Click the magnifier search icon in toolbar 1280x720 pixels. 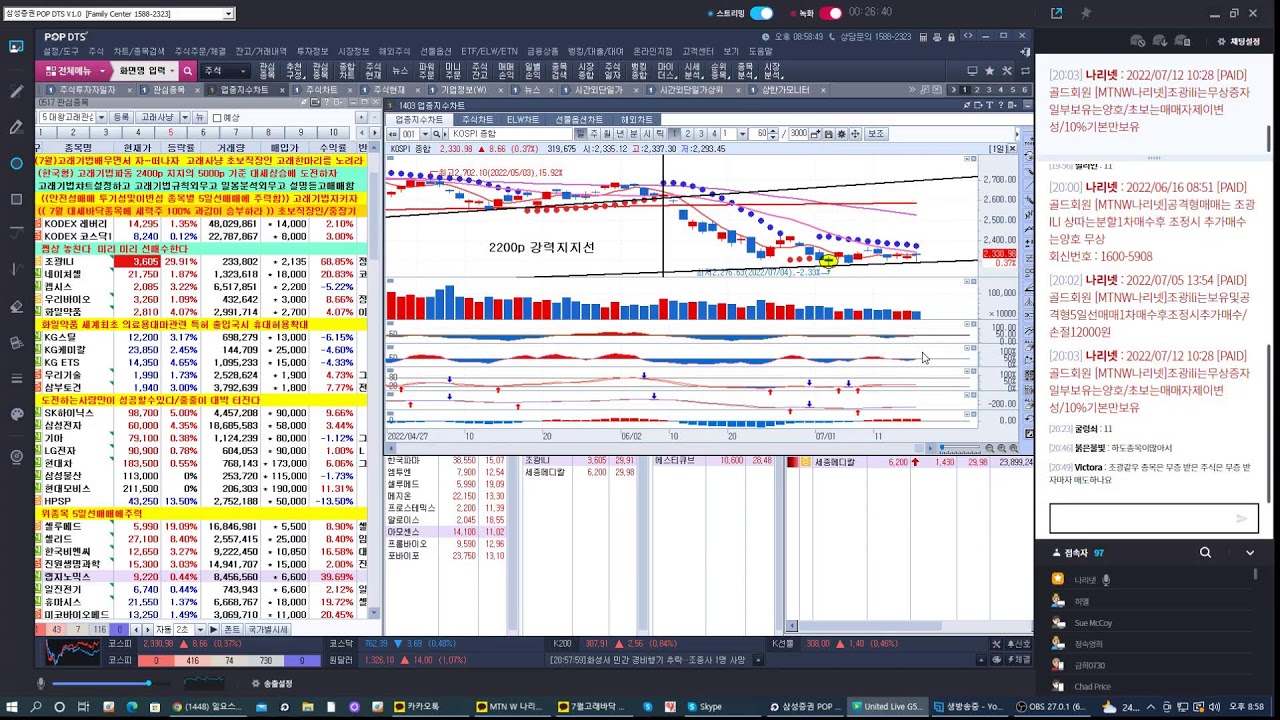pos(186,71)
